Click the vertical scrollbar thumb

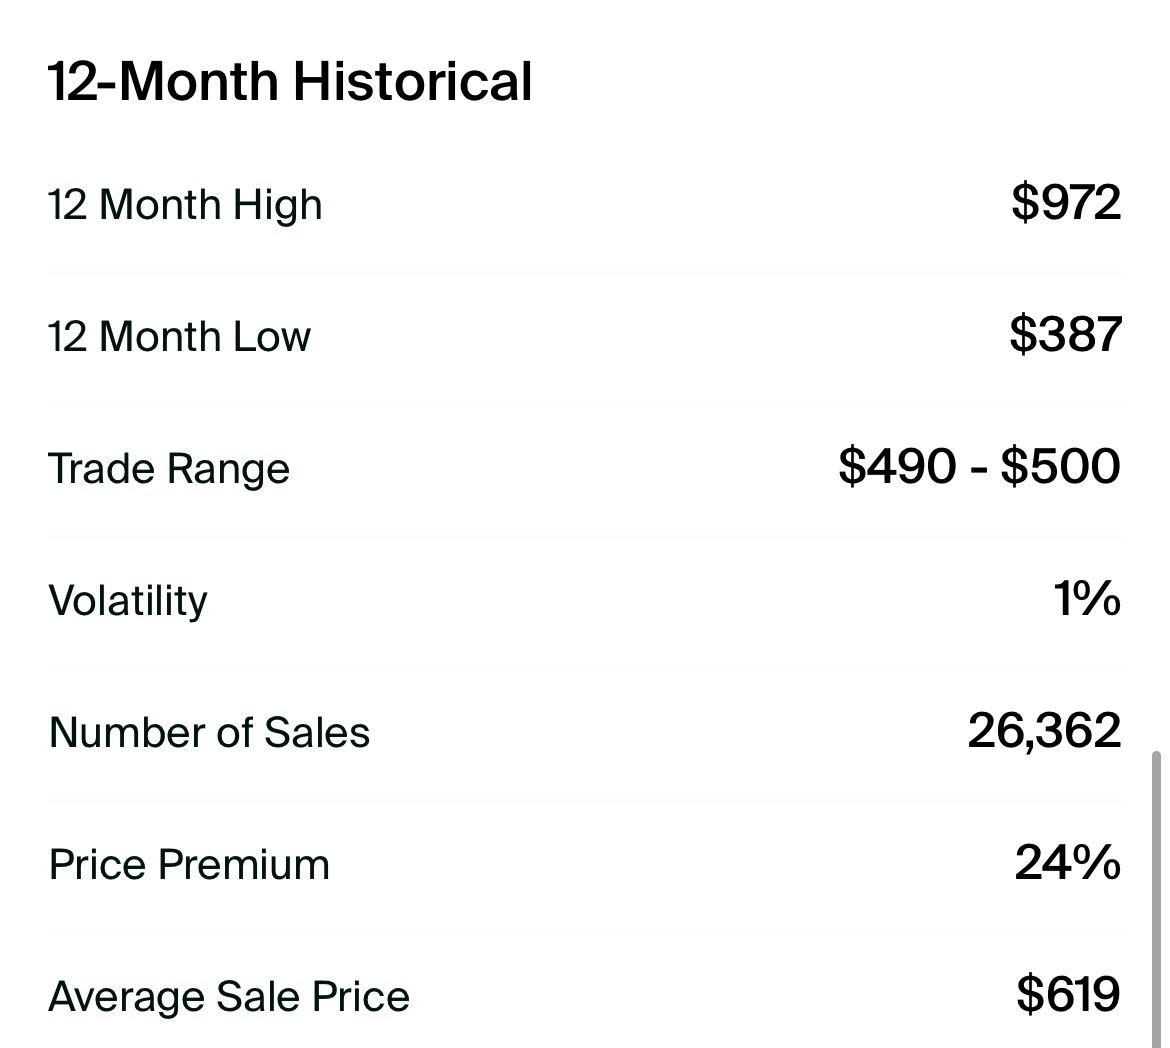click(1157, 899)
